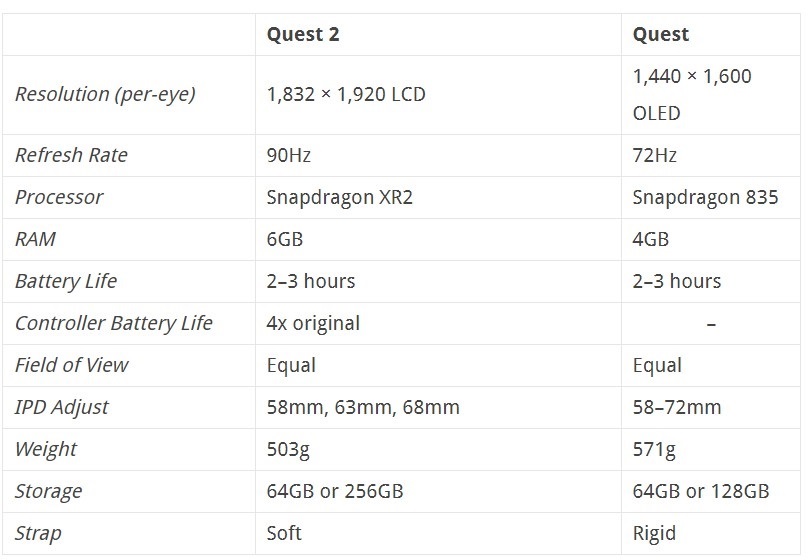Click the 58mm, 63mm, 68mm cell
Screen dimensions: 810x560
[x=363, y=407]
